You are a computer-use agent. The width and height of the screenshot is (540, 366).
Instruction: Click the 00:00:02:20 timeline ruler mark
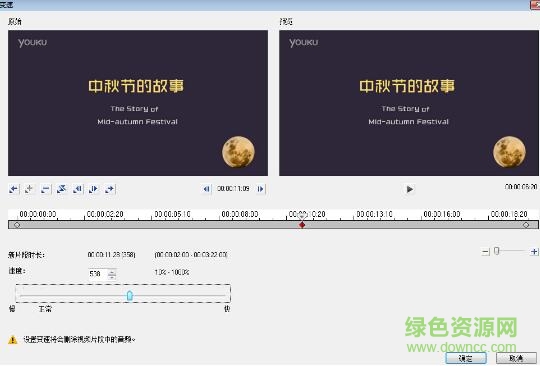click(105, 214)
